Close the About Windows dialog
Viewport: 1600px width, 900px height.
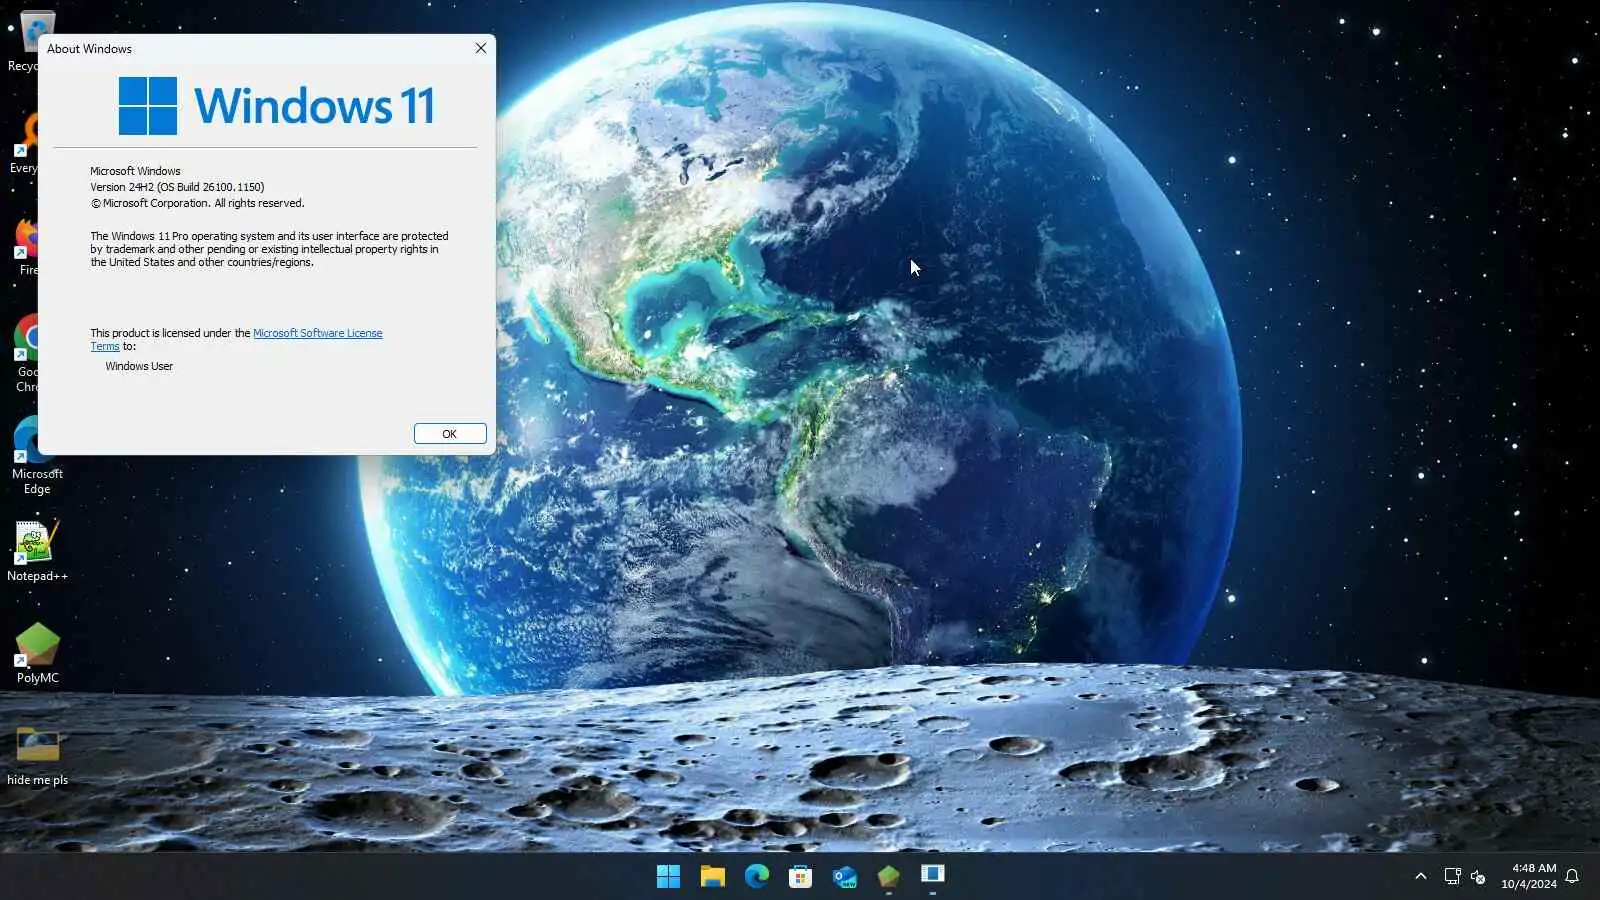pos(481,48)
